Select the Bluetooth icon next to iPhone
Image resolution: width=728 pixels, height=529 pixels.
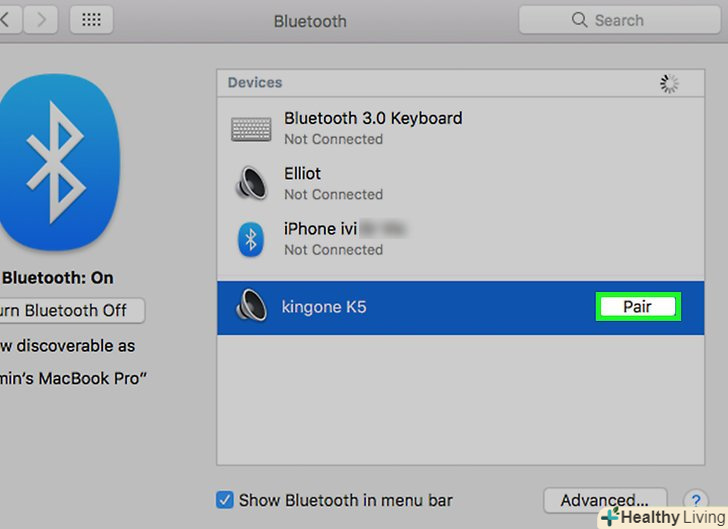click(x=251, y=240)
